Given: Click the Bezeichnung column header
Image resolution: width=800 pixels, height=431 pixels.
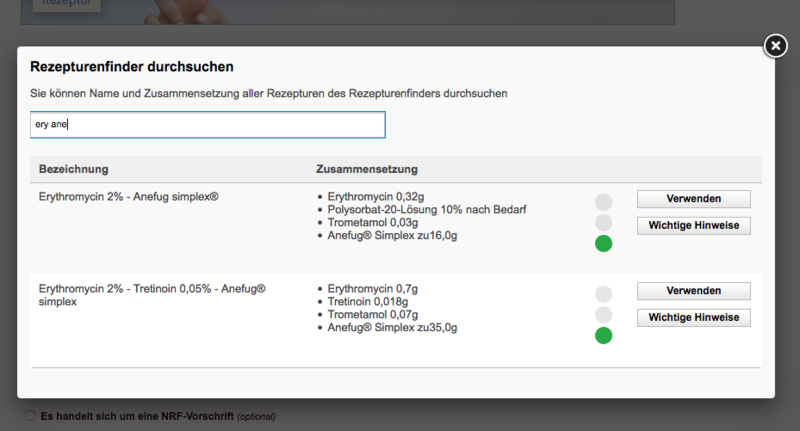Looking at the screenshot, I should [74, 169].
